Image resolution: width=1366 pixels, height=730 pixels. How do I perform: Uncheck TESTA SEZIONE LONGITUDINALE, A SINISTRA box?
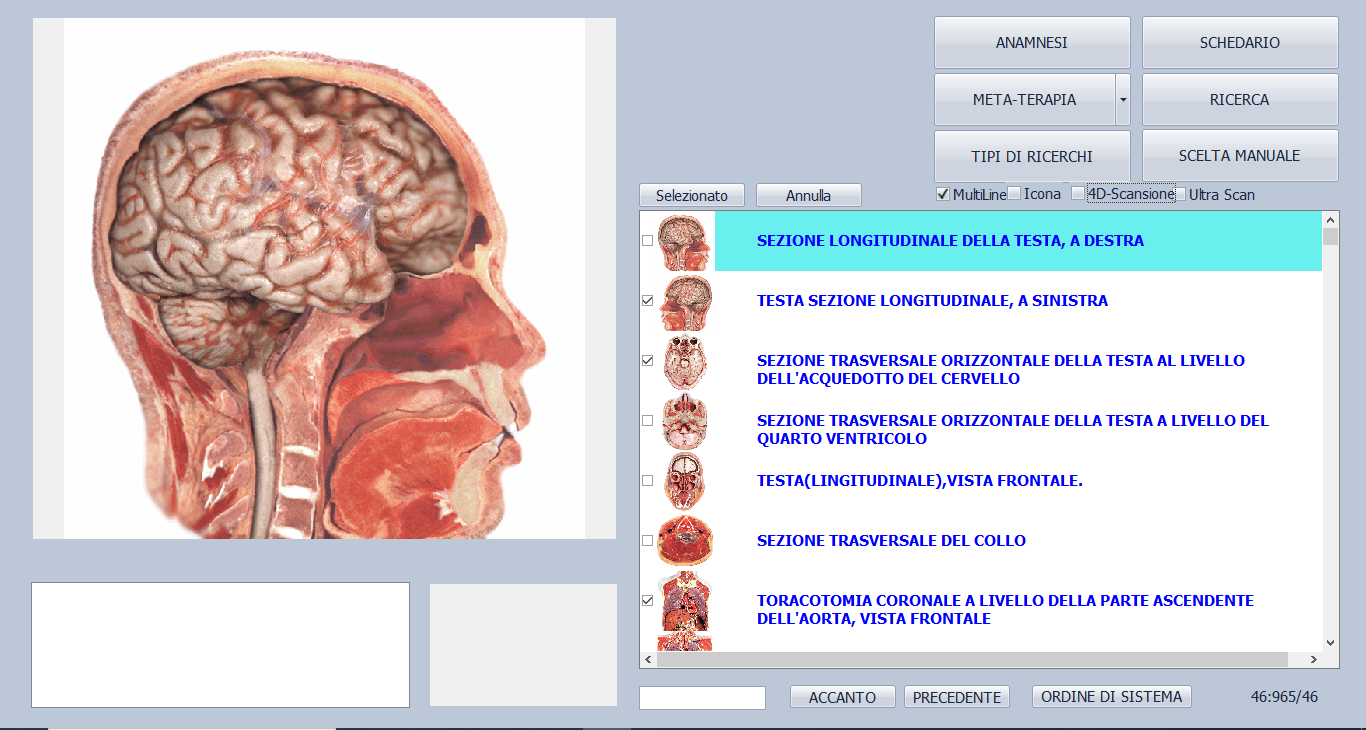pyautogui.click(x=647, y=300)
